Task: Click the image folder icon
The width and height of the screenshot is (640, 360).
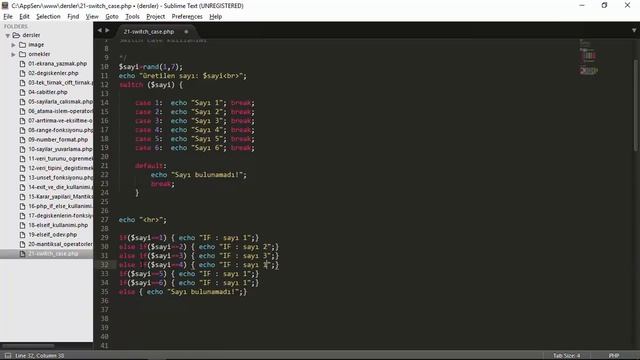Action: tap(22, 44)
